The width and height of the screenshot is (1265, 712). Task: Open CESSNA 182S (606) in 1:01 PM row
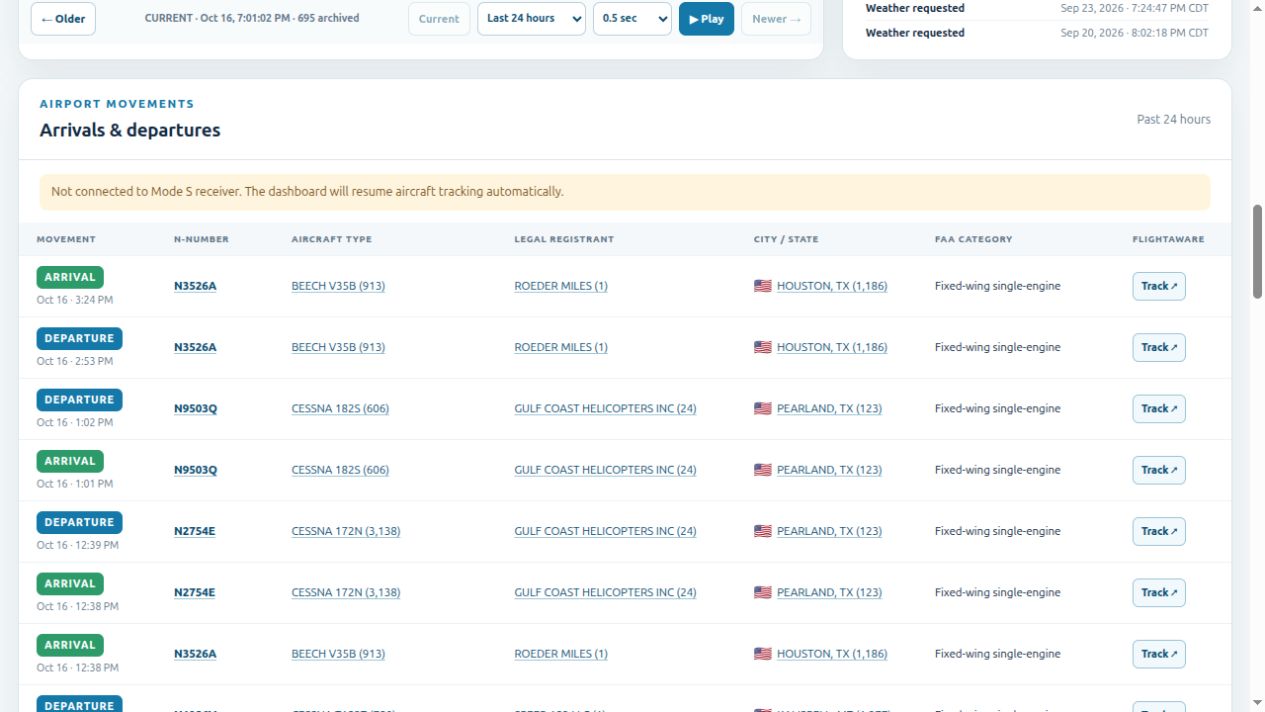click(x=340, y=470)
